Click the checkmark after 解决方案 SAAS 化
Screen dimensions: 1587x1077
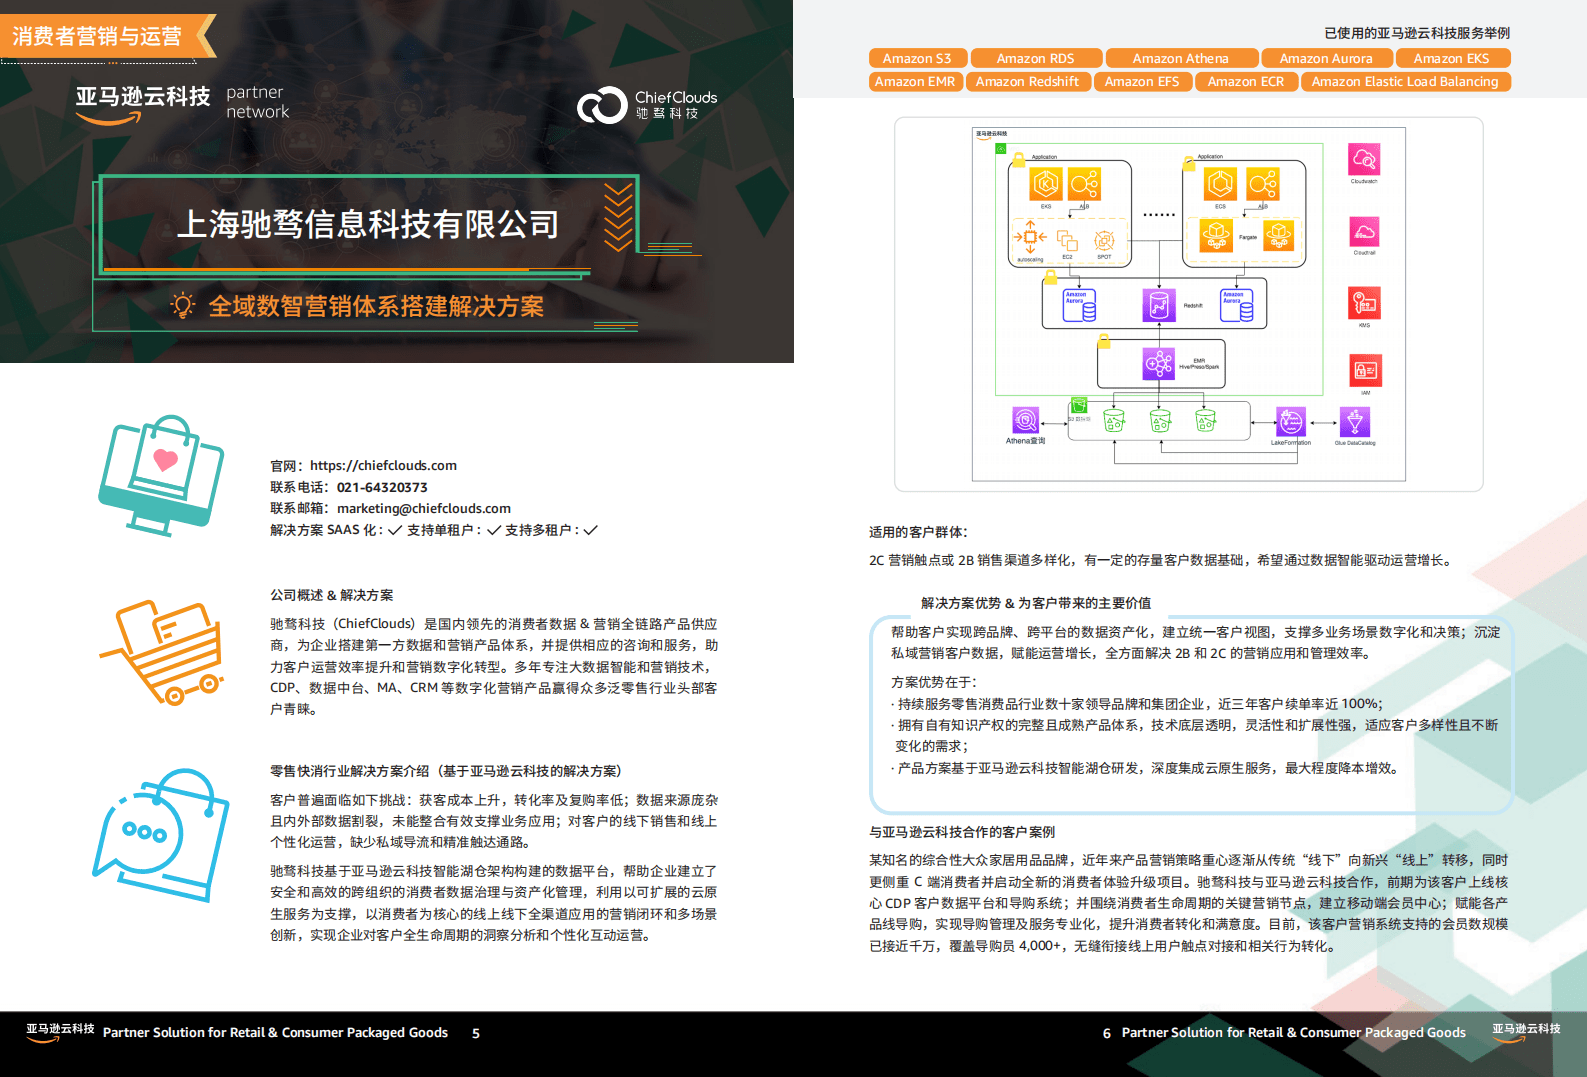395,530
